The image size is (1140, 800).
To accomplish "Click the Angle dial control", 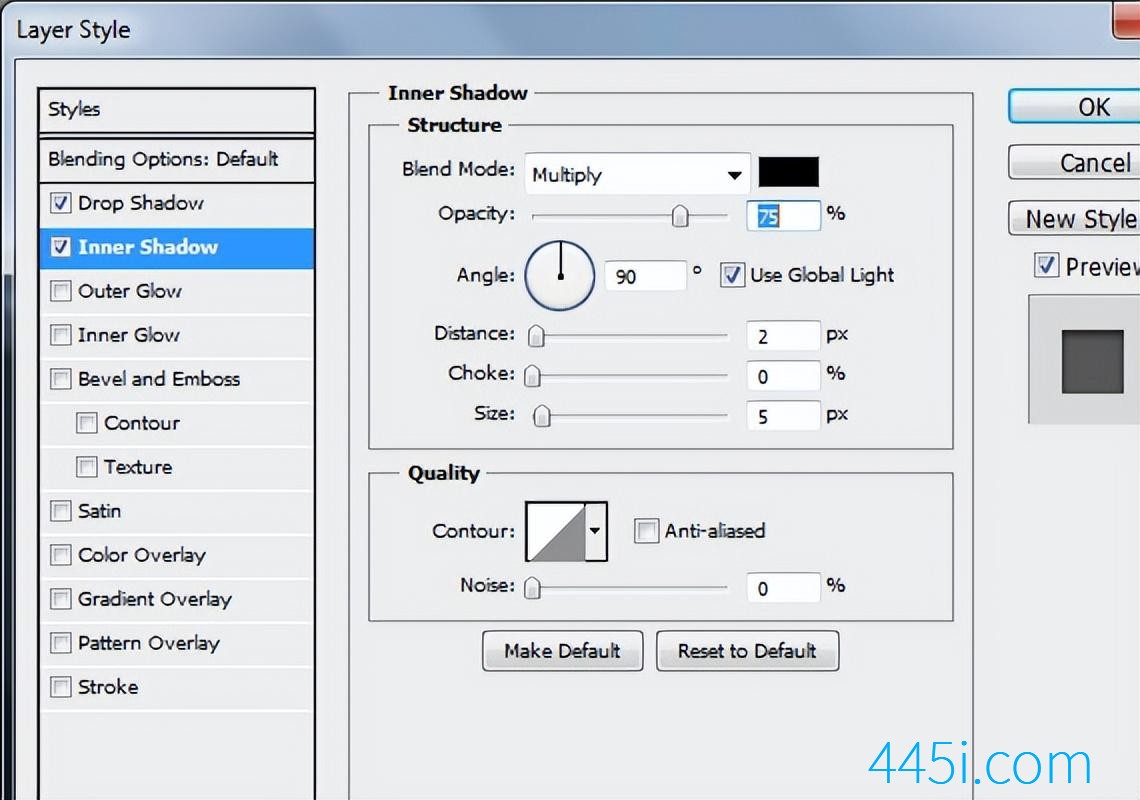I will (560, 276).
